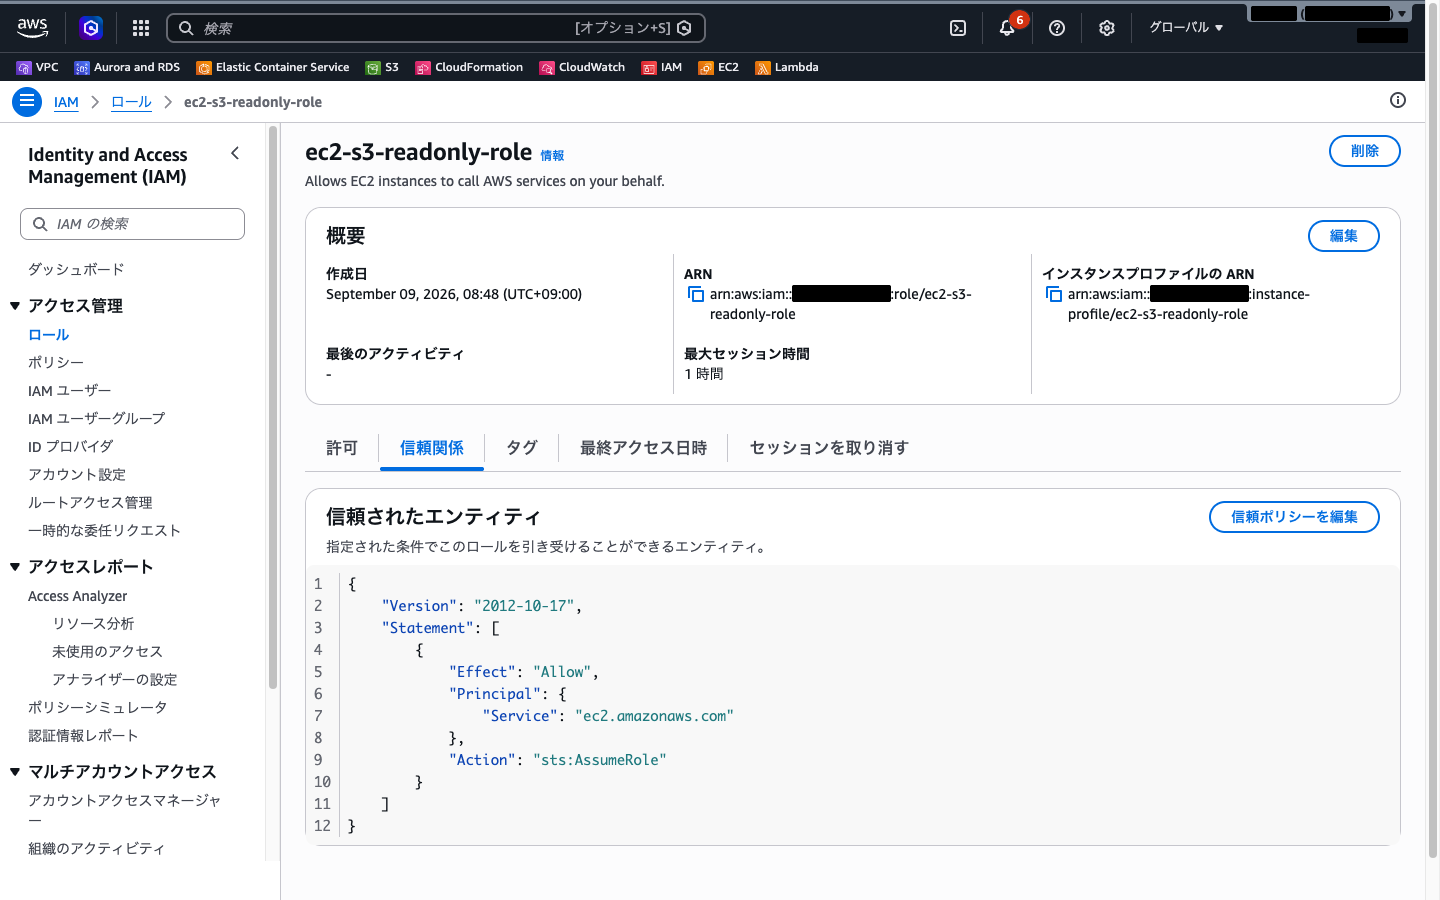Open IAM shortcut in favorites bar
Image resolution: width=1440 pixels, height=900 pixels.
click(x=662, y=67)
